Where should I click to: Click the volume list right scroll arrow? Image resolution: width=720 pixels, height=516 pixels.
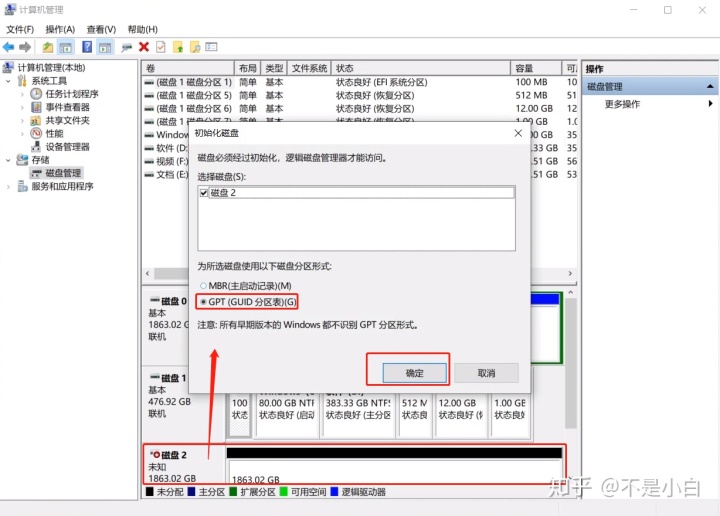(570, 273)
